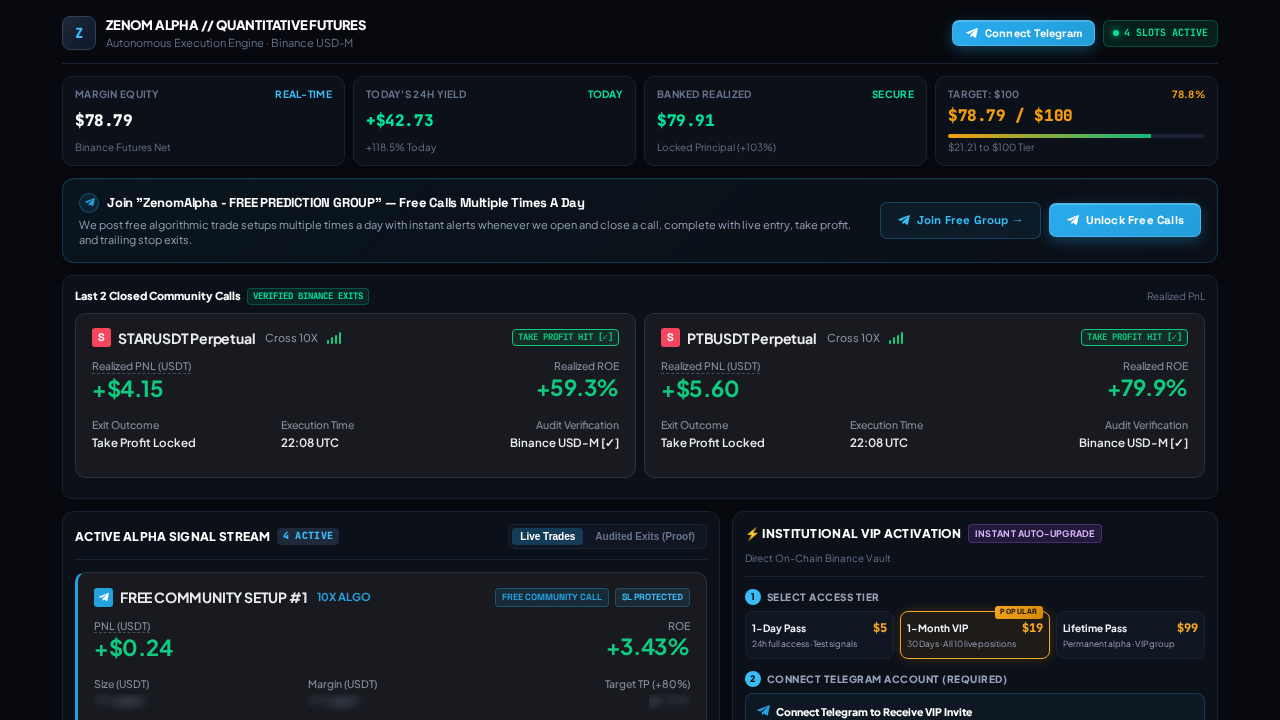The image size is (1280, 720).
Task: Select the Lifetime Pass $99 tier
Action: 1130,635
